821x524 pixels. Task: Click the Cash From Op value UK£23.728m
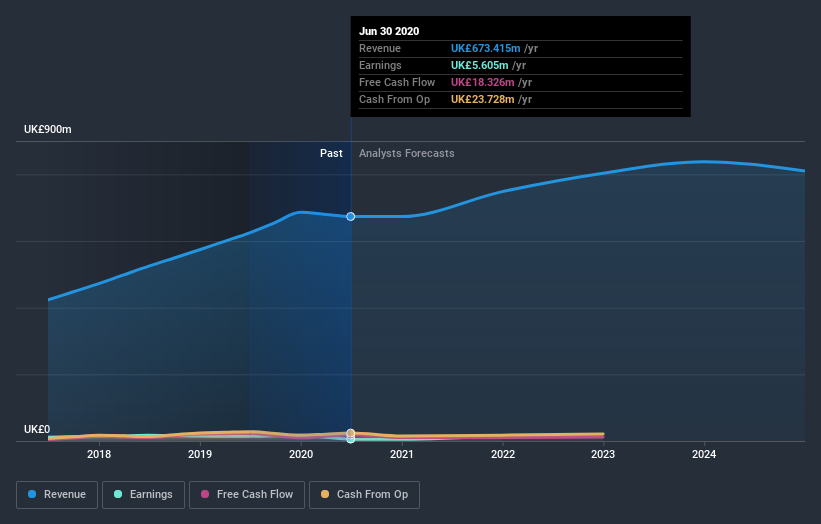click(x=482, y=99)
